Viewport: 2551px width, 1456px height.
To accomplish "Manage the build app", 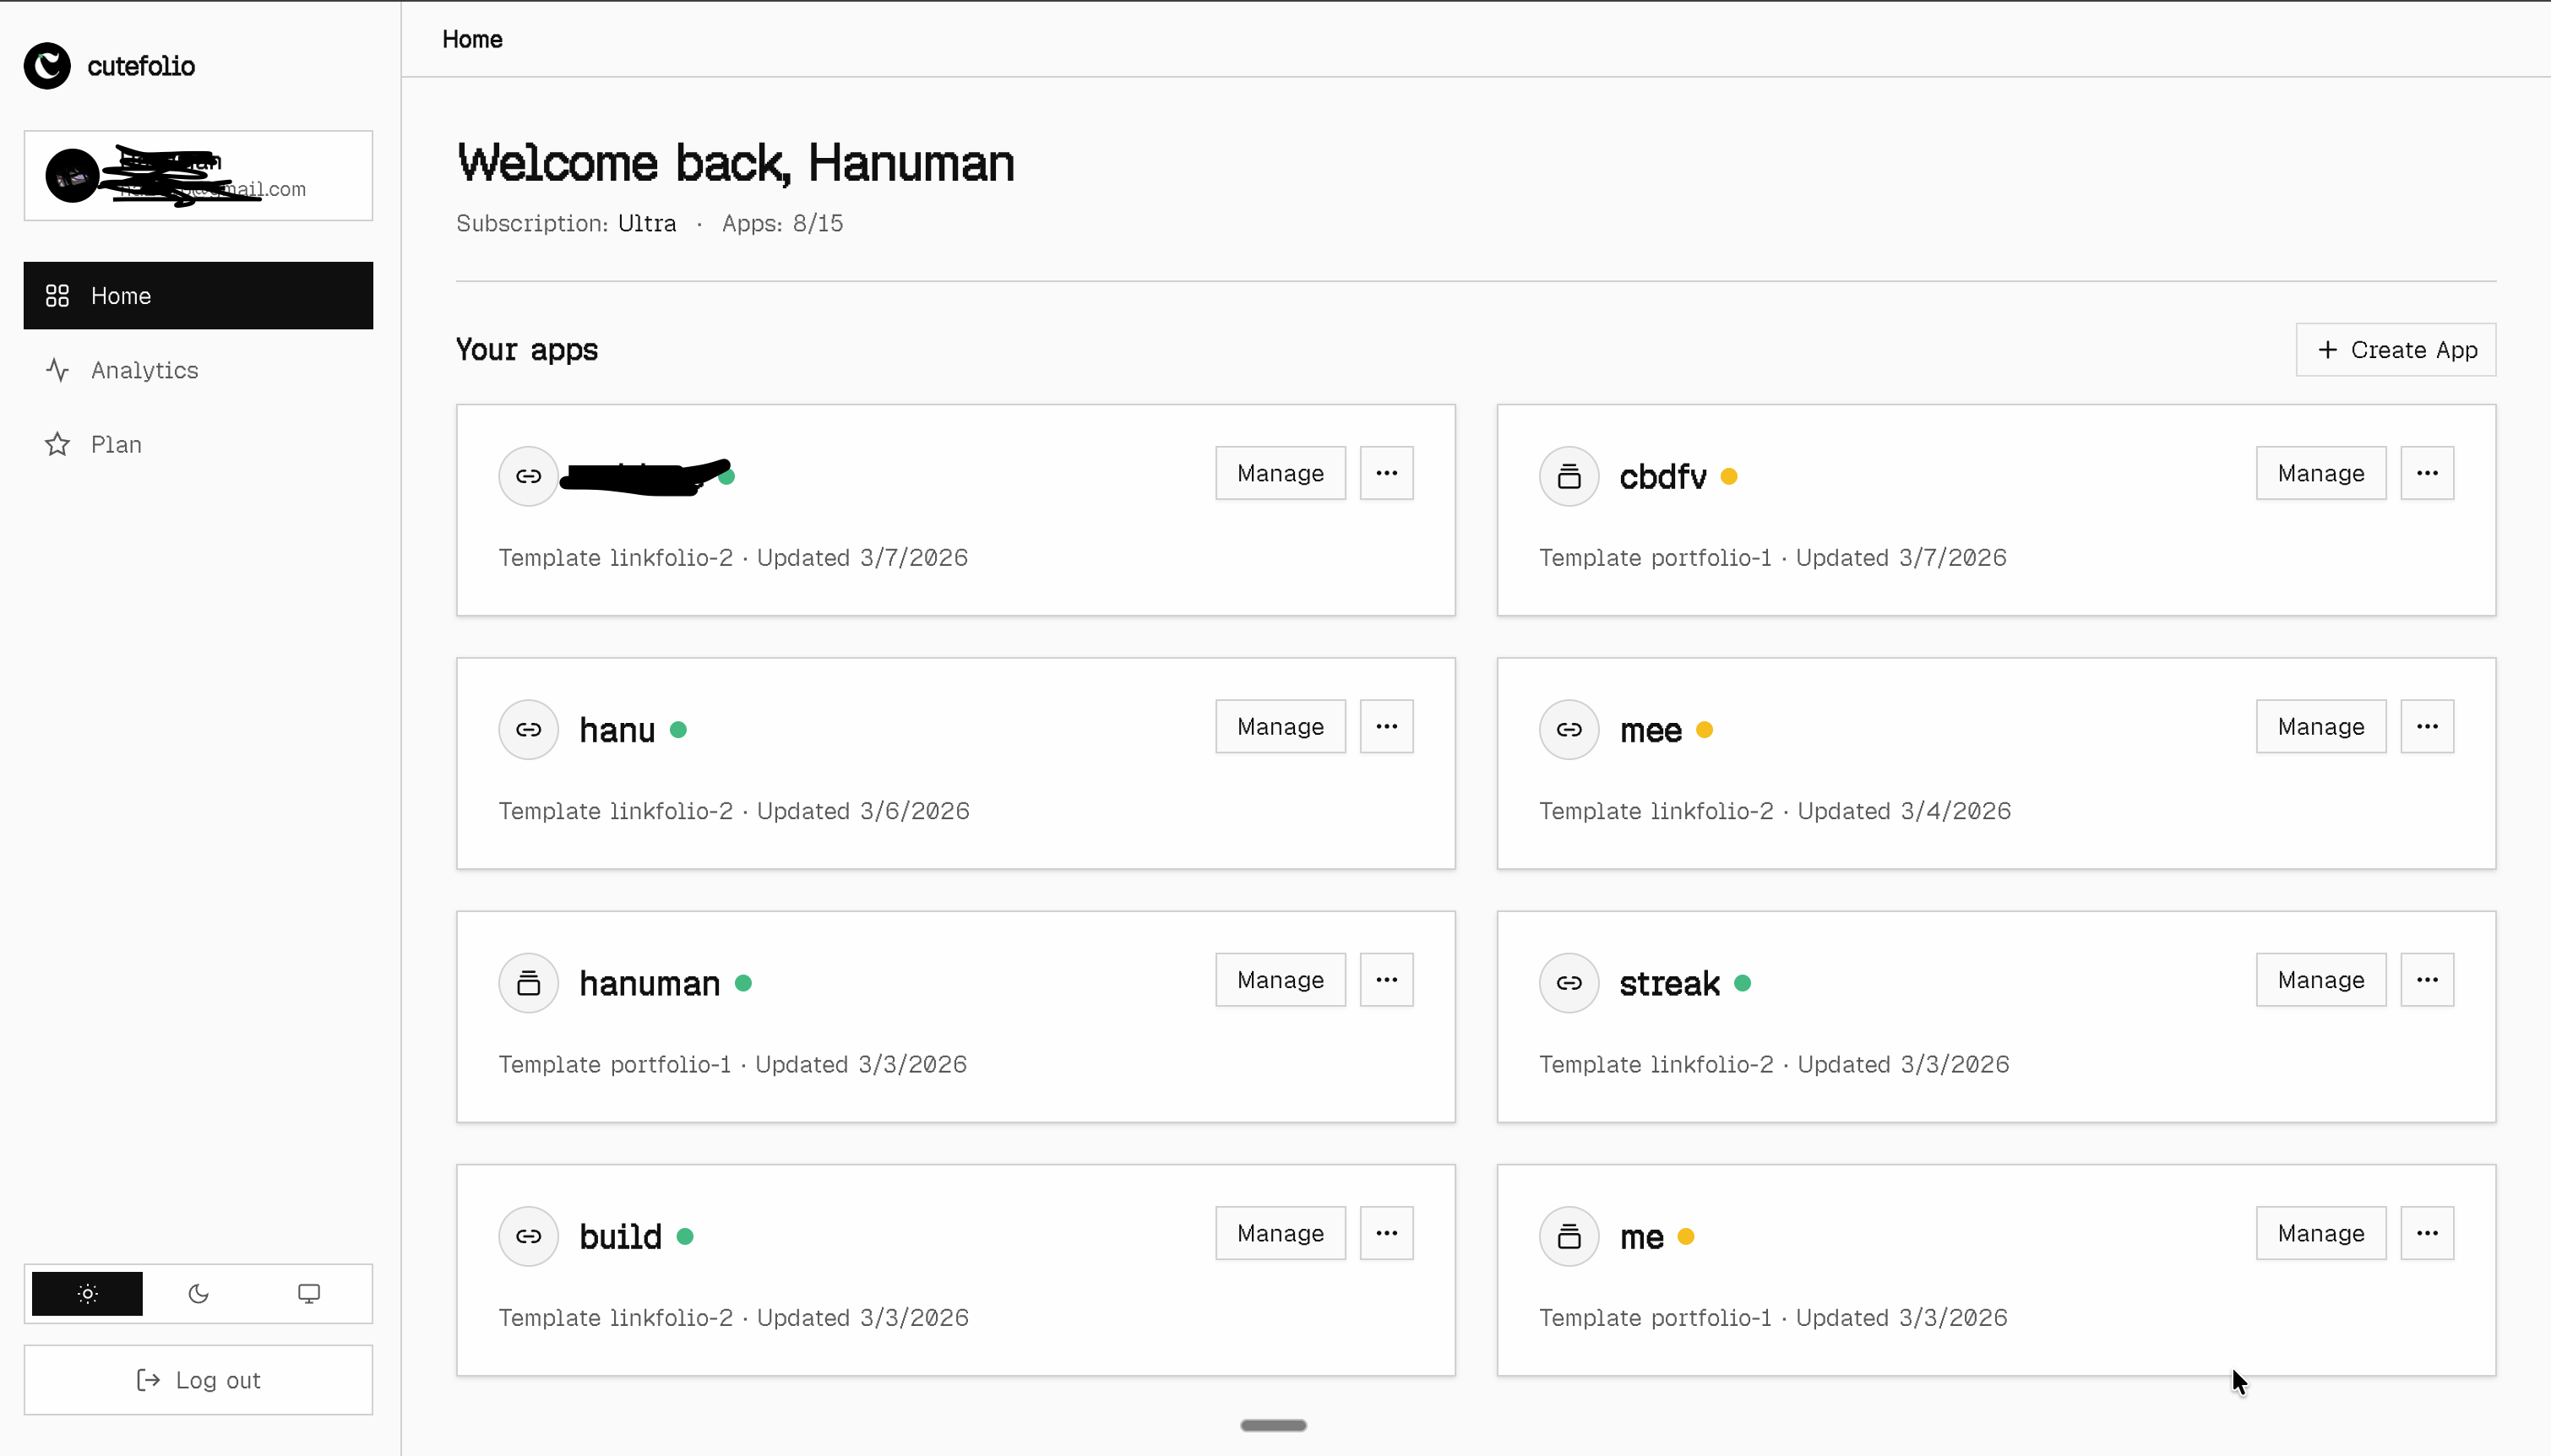I will pyautogui.click(x=1279, y=1233).
